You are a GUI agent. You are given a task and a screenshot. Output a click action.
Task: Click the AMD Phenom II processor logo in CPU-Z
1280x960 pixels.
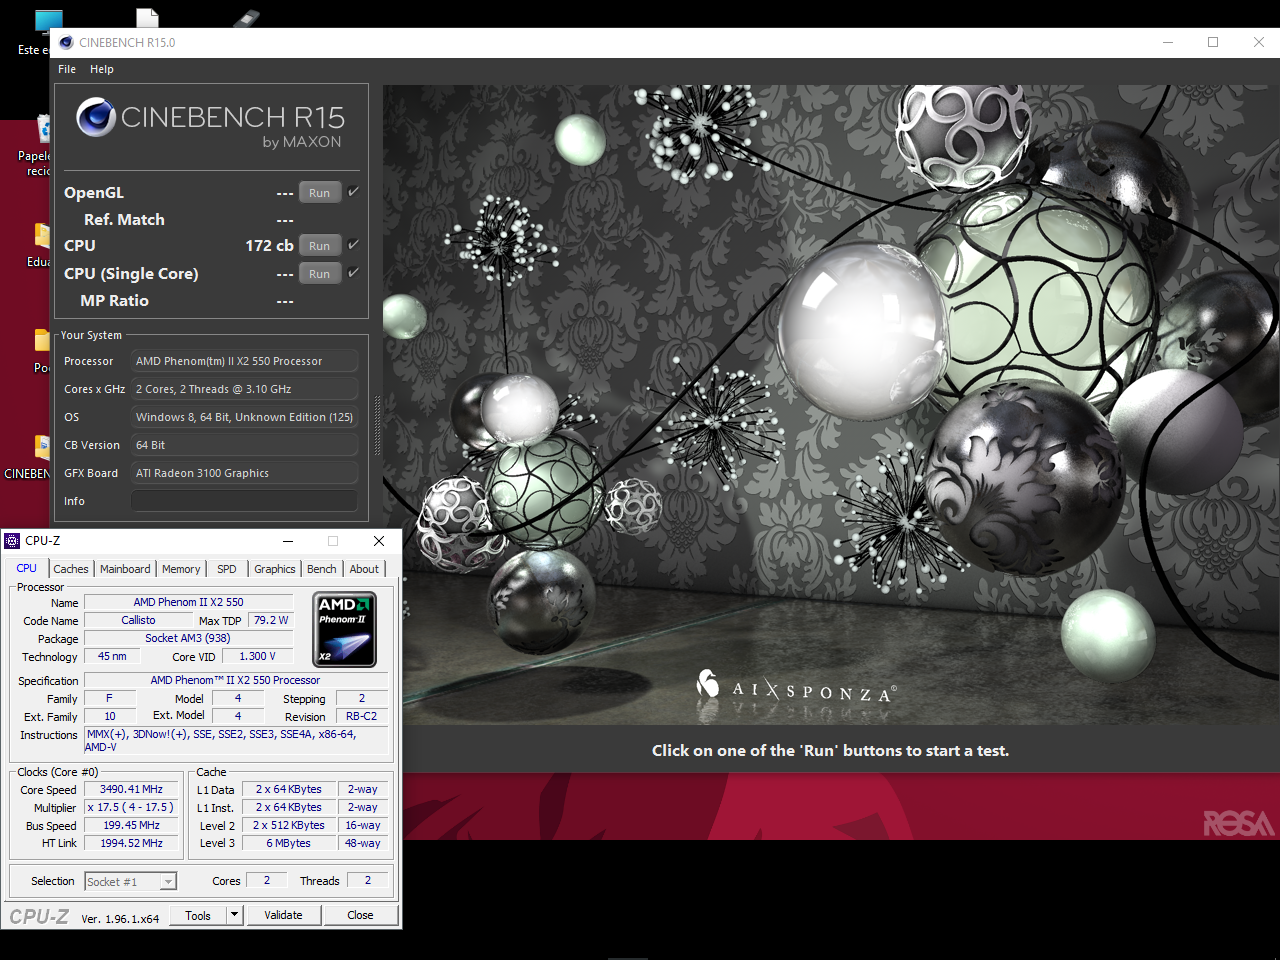[345, 630]
